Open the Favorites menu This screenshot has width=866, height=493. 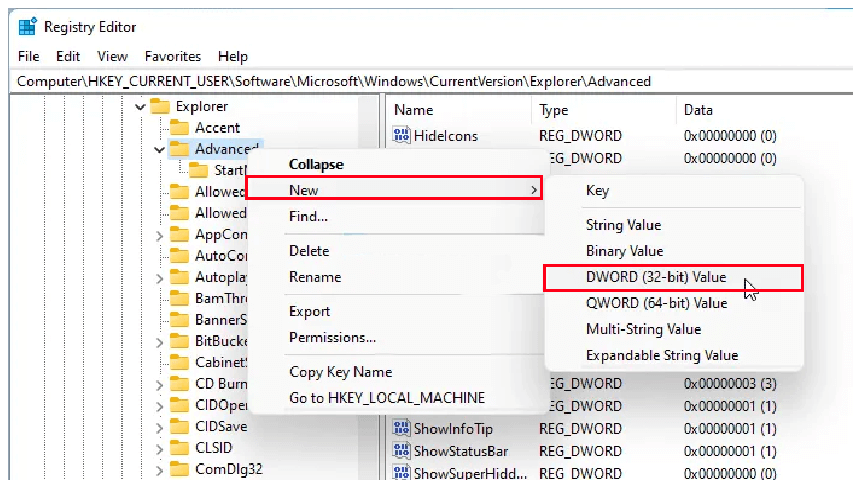click(173, 56)
